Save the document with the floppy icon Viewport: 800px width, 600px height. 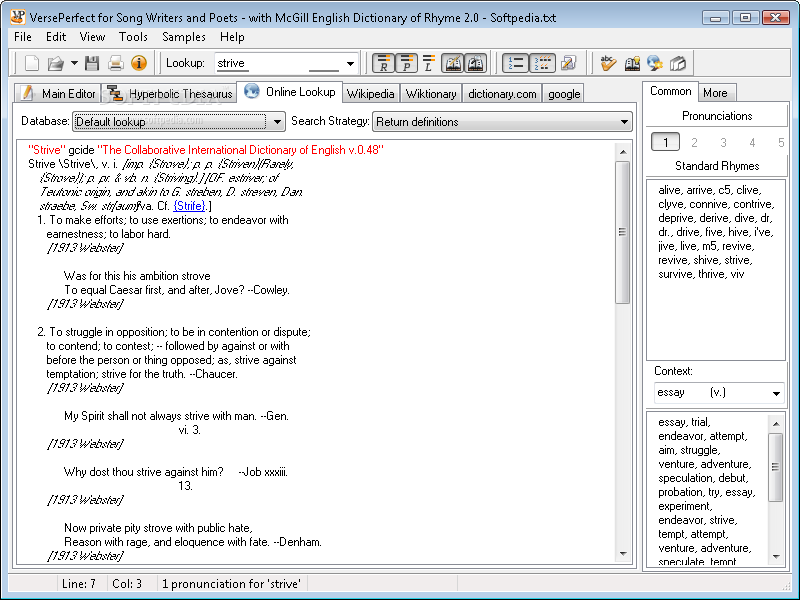coord(92,63)
